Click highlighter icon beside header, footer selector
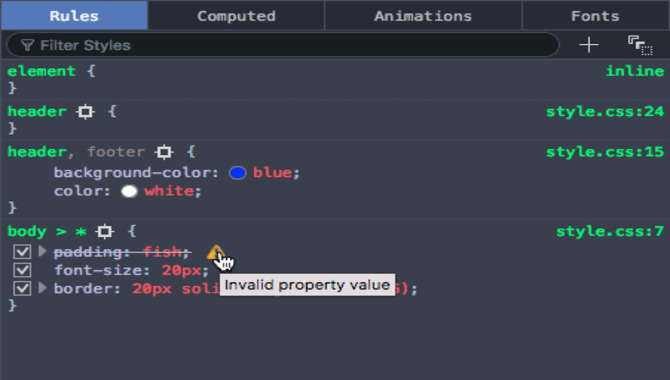 point(165,152)
